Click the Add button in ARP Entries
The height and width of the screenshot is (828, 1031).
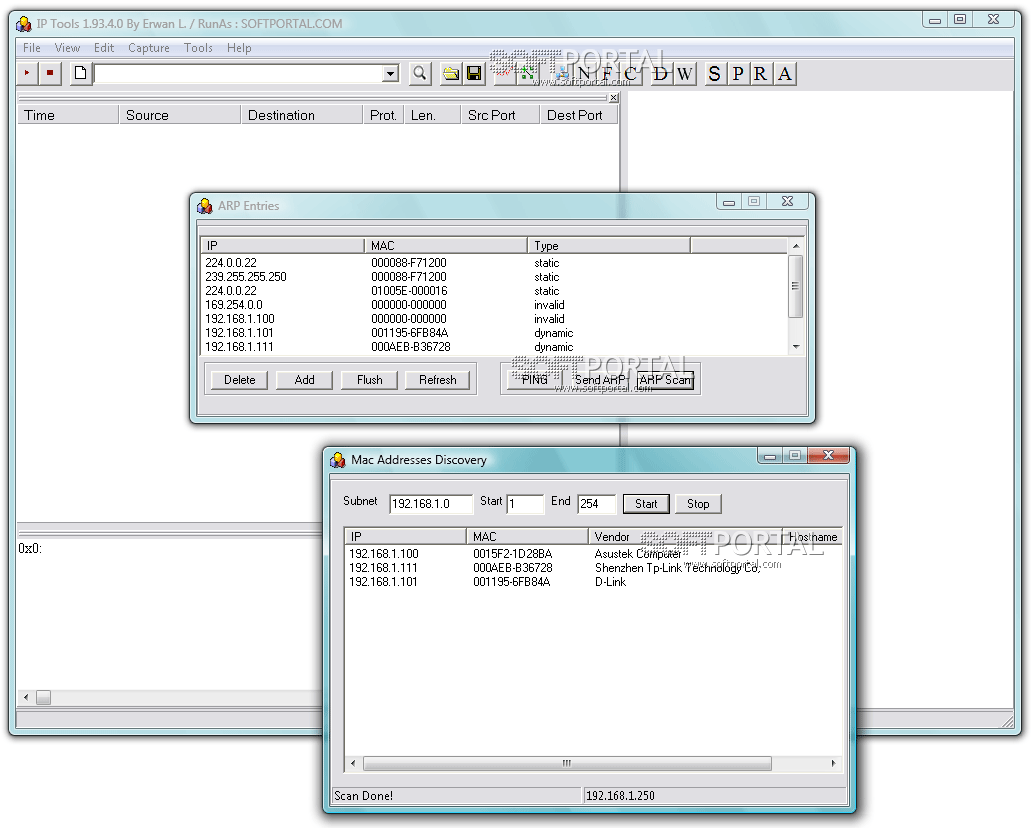(304, 380)
